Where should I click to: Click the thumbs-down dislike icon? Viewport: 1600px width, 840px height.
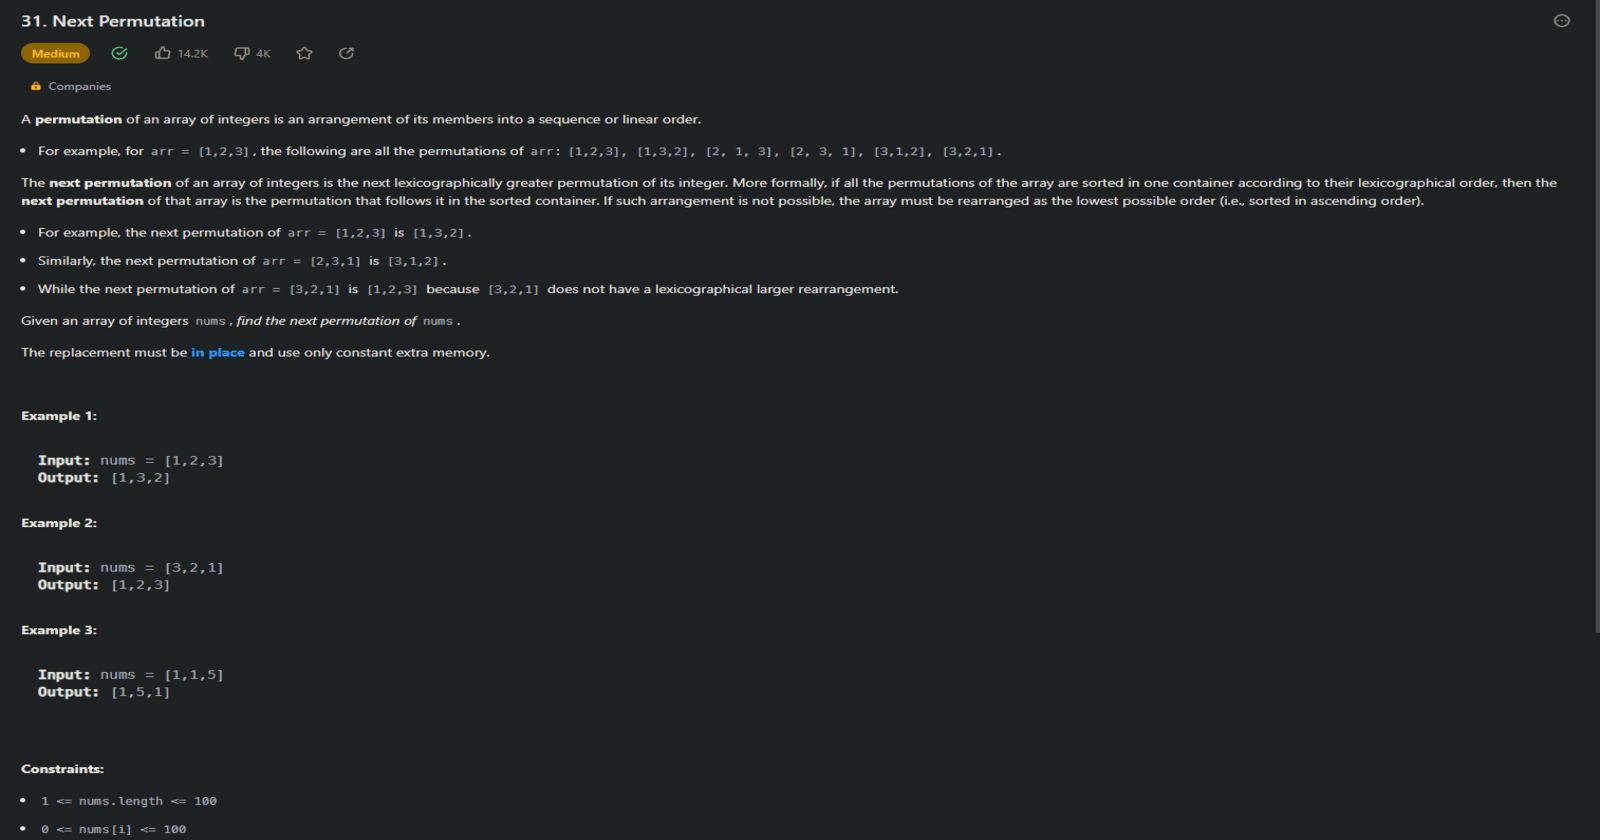click(x=241, y=53)
